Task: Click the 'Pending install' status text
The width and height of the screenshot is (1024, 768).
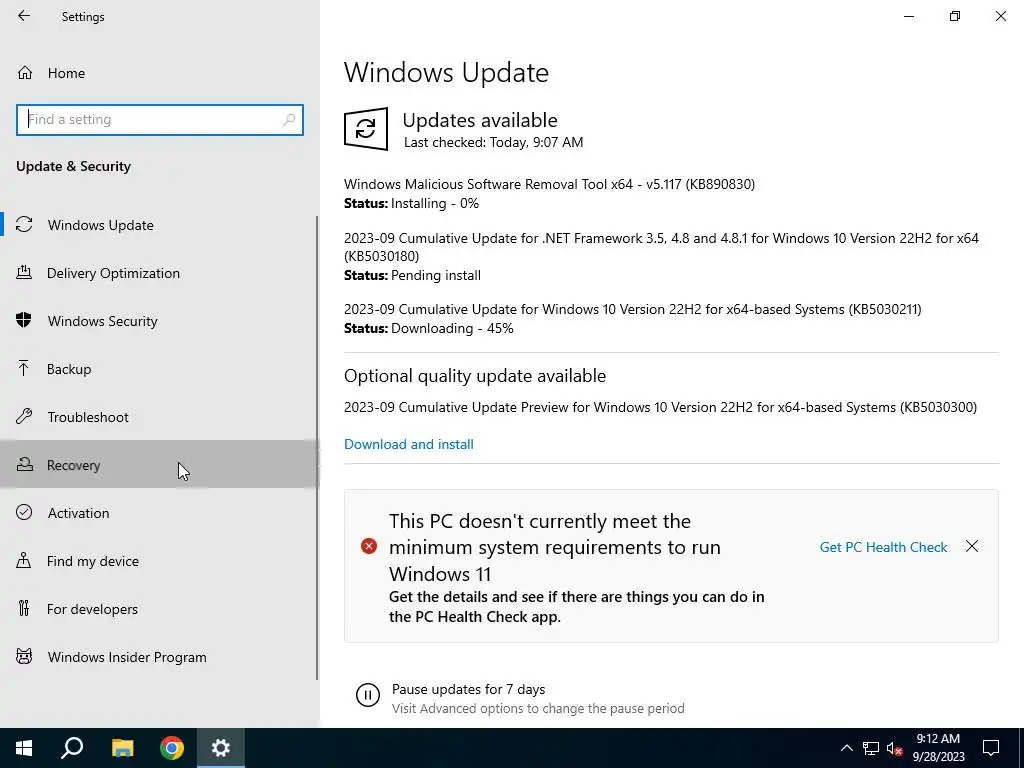Action: point(436,275)
